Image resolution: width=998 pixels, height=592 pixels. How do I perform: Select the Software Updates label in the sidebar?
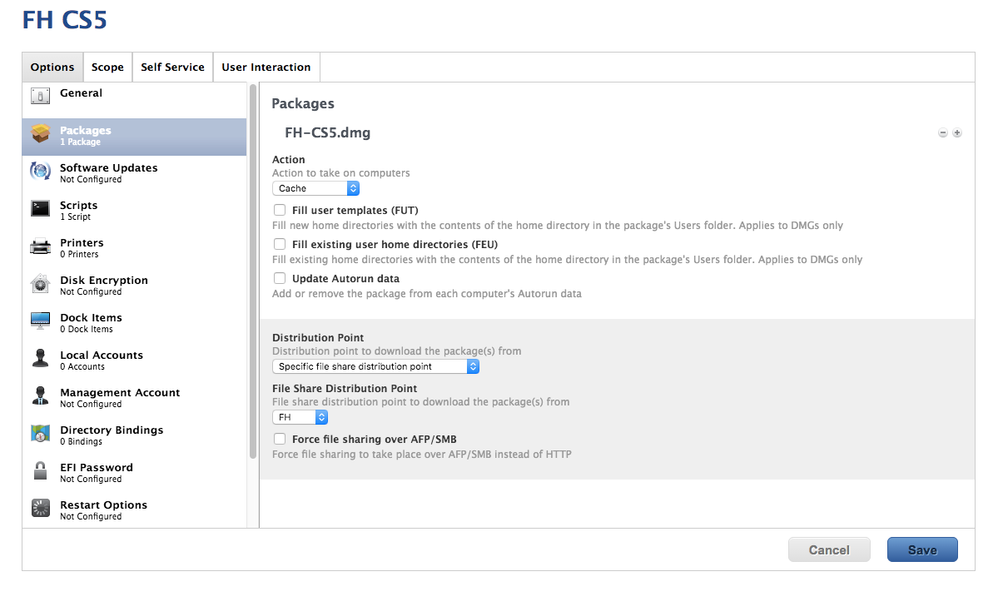coord(109,168)
